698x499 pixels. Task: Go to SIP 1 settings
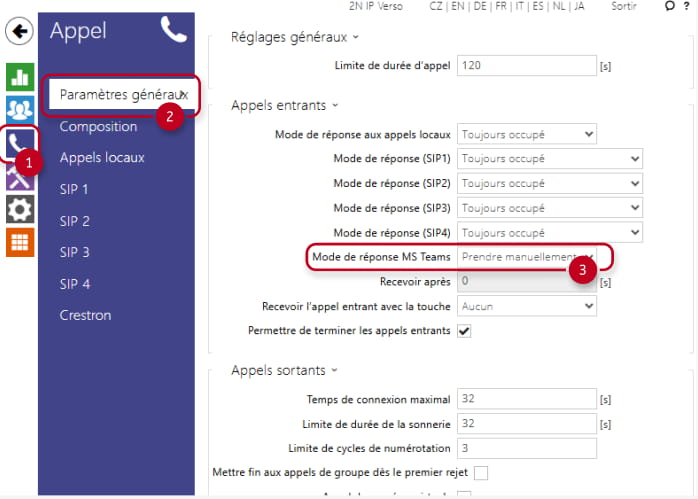coord(74,190)
